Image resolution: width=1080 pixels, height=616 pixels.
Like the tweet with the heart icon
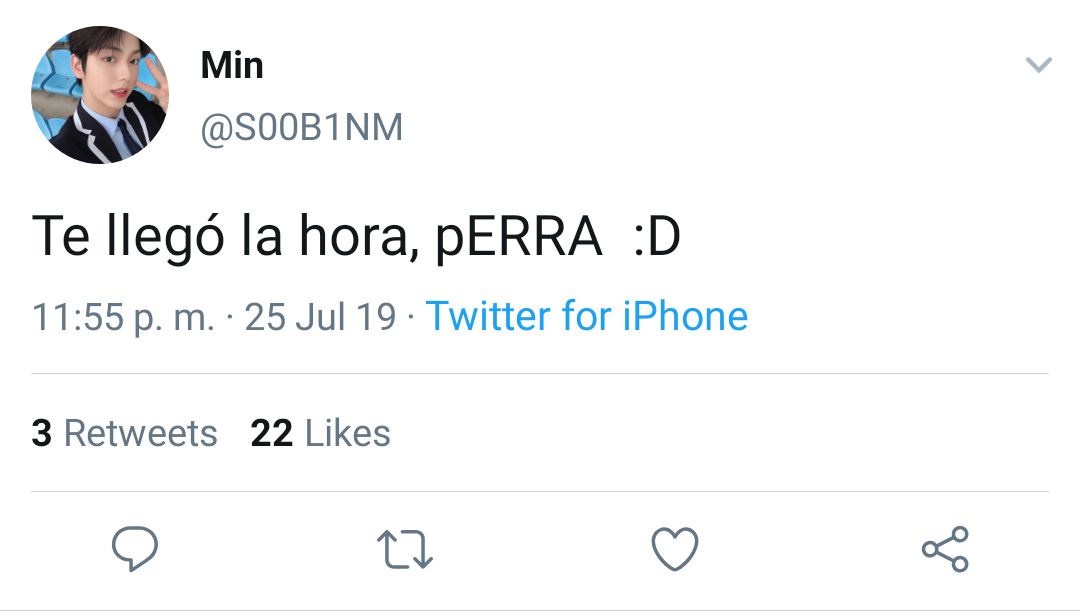tap(675, 549)
